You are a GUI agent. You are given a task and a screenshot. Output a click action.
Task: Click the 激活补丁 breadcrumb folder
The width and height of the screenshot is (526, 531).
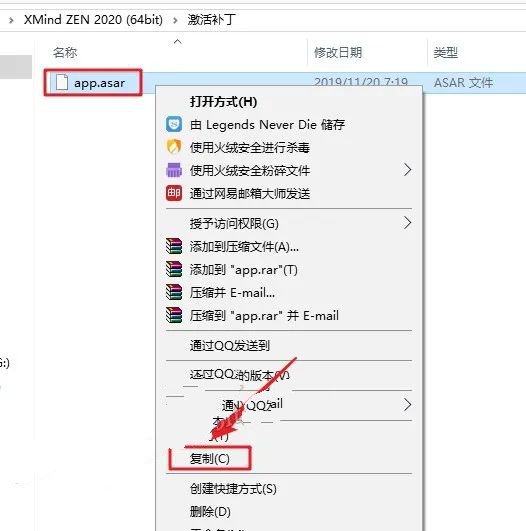(x=212, y=20)
